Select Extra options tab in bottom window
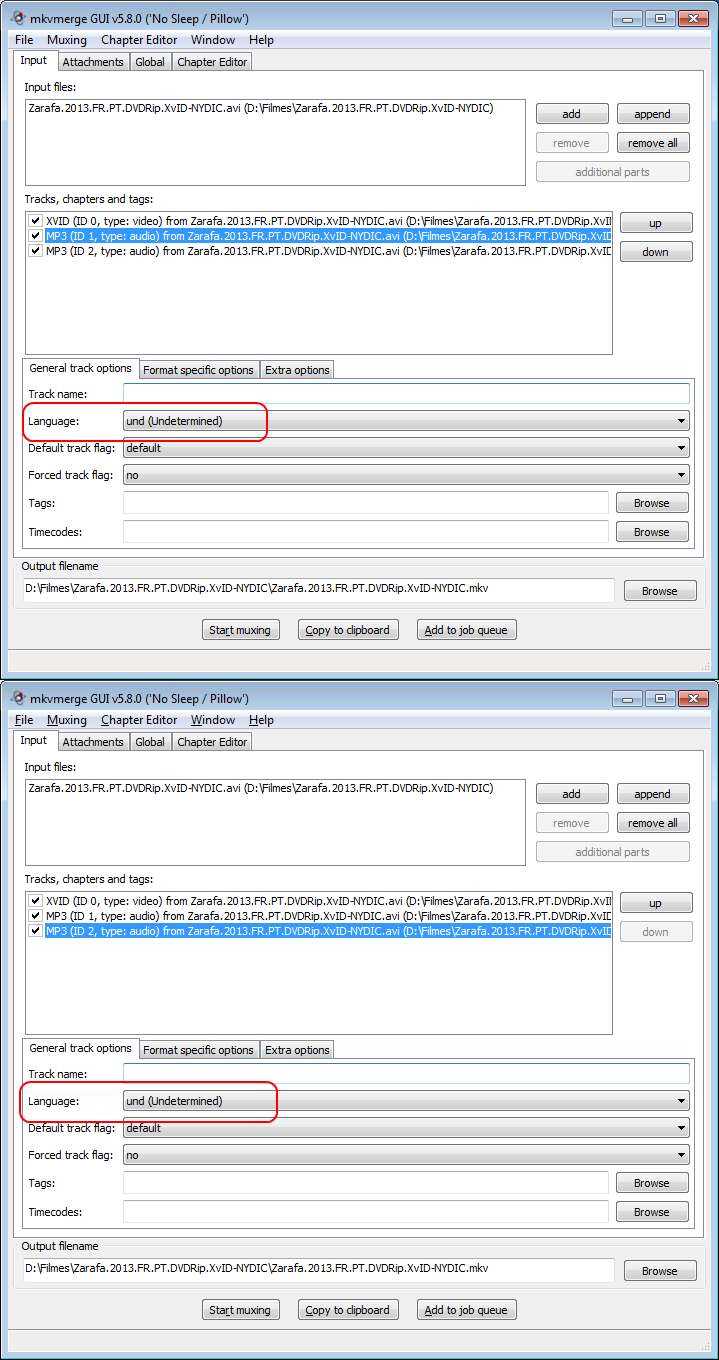This screenshot has height=1360, width=719. (297, 1050)
